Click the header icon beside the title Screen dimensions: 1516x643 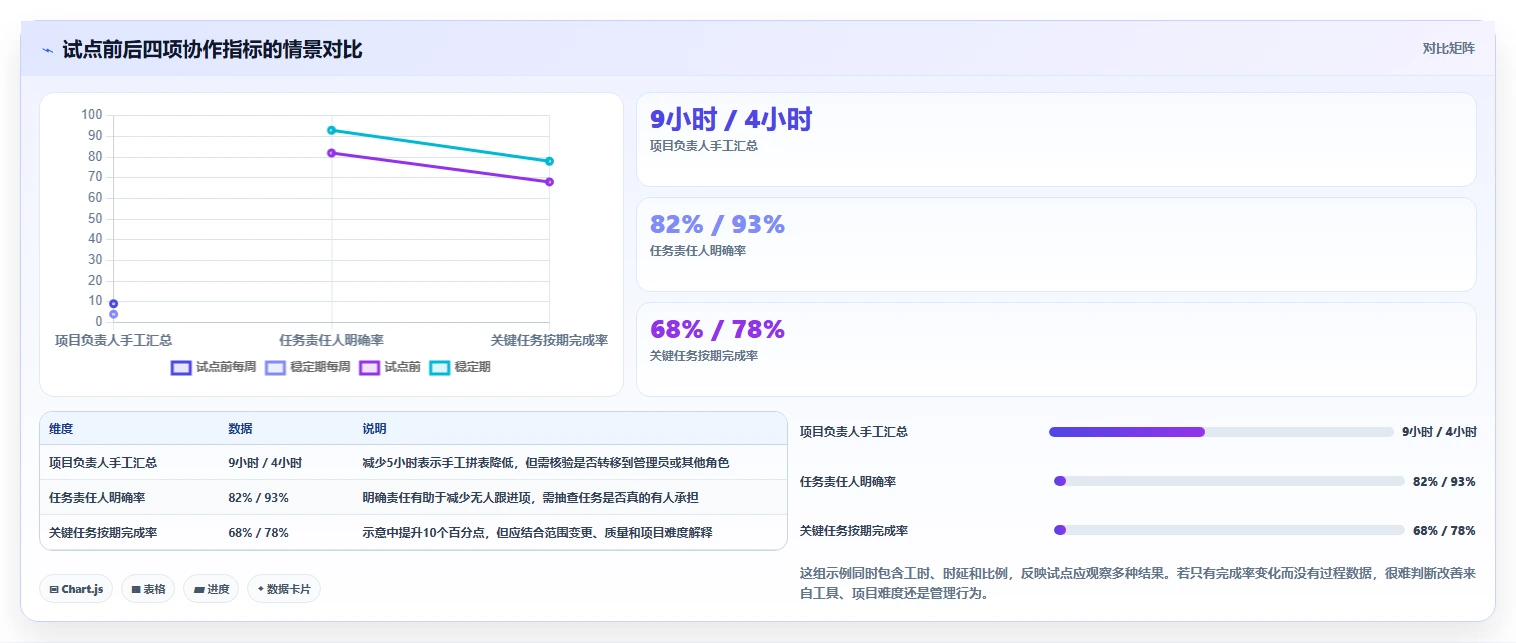pyautogui.click(x=47, y=50)
